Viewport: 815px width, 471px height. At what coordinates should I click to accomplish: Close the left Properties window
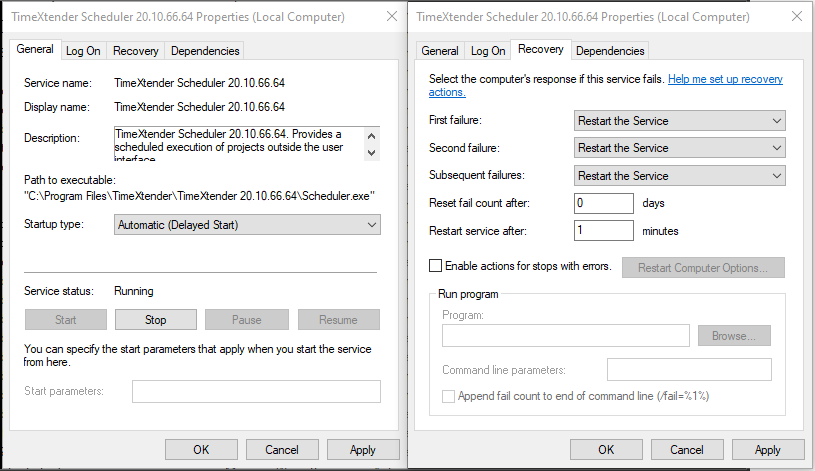[x=392, y=17]
